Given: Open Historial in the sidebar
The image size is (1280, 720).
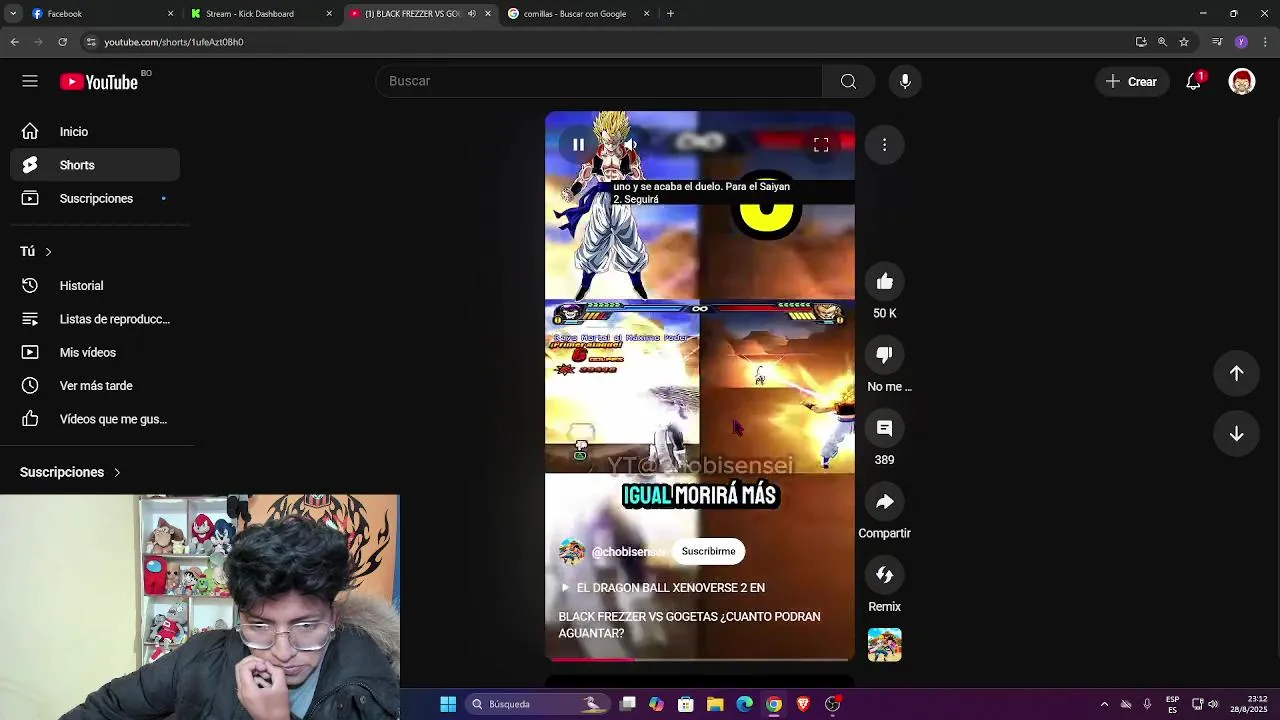Looking at the screenshot, I should 95,286.
